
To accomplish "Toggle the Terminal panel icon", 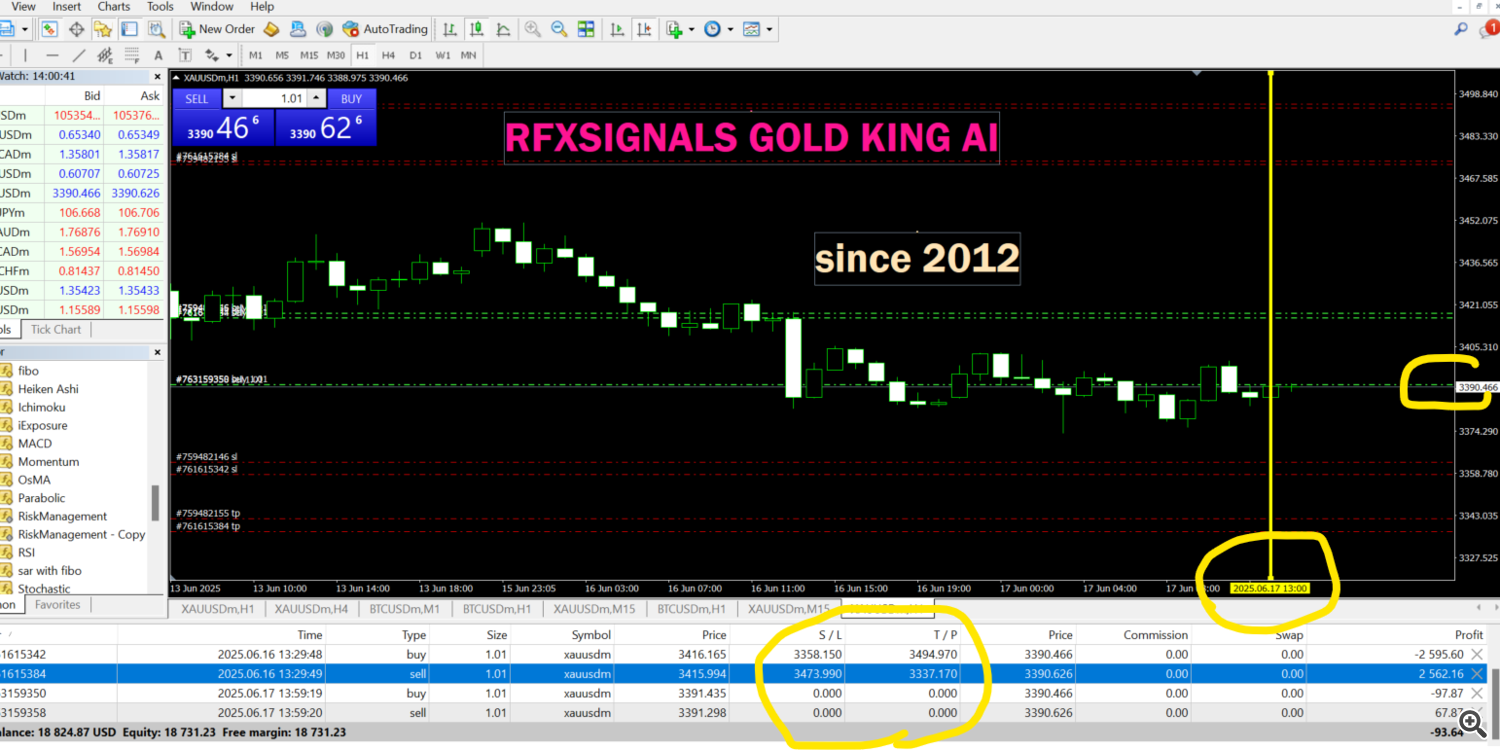I will point(129,29).
